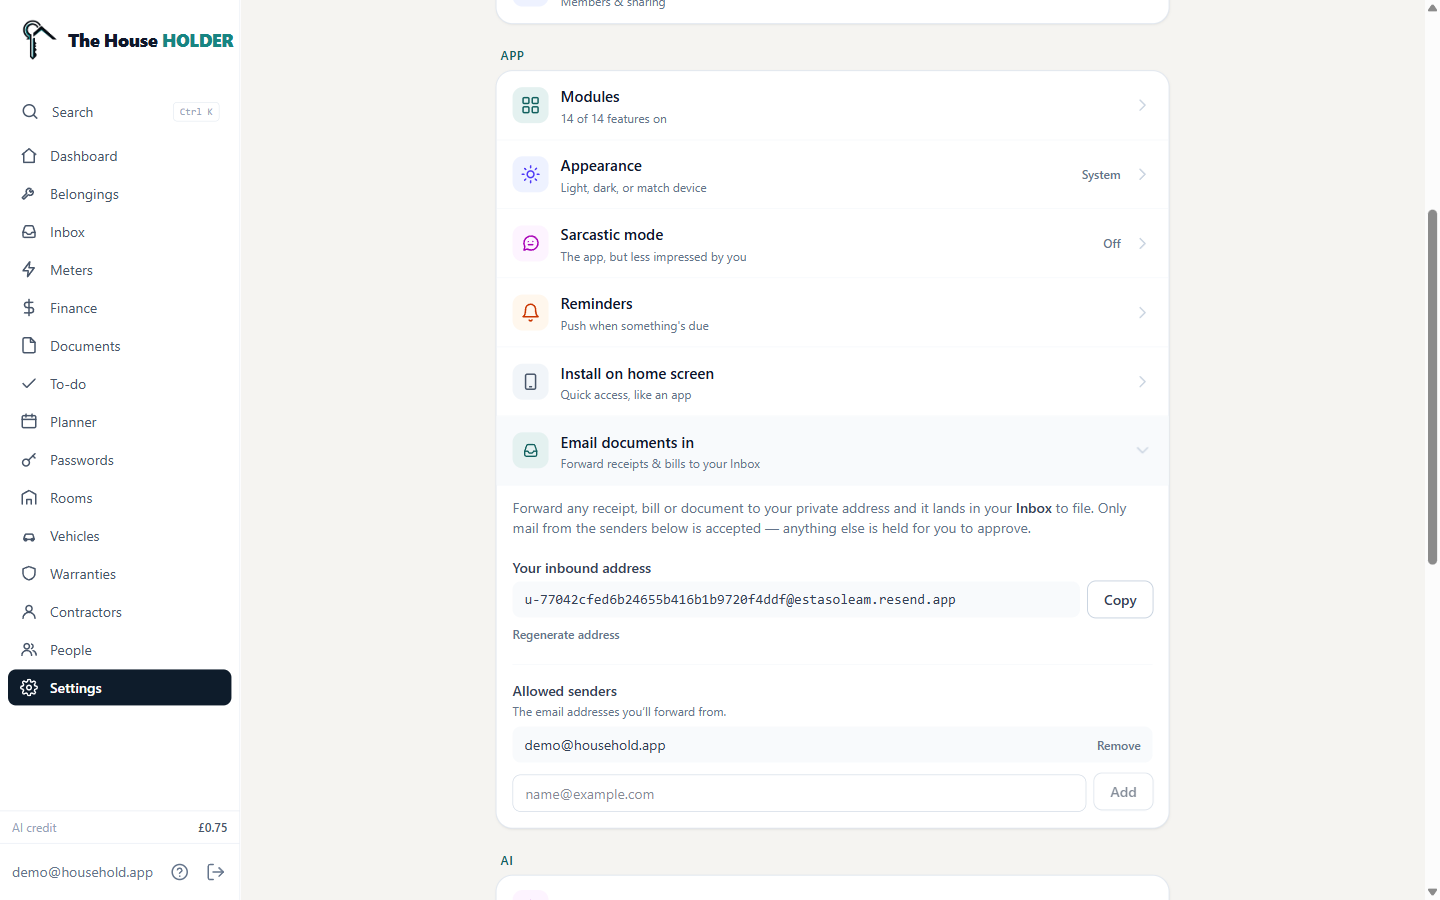Click the name@example.com sender input
The image size is (1440, 900).
click(799, 793)
